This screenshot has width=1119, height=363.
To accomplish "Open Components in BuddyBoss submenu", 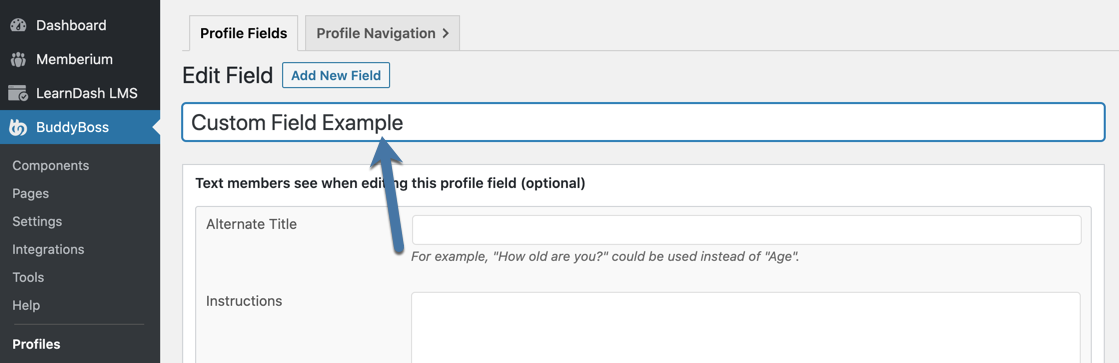I will pyautogui.click(x=51, y=165).
